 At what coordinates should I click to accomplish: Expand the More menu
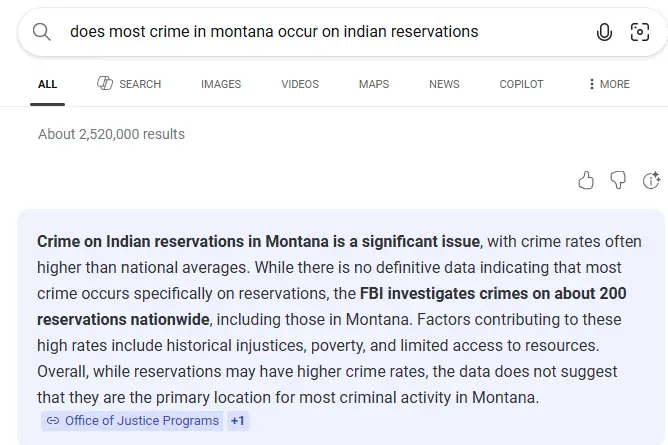(x=609, y=84)
